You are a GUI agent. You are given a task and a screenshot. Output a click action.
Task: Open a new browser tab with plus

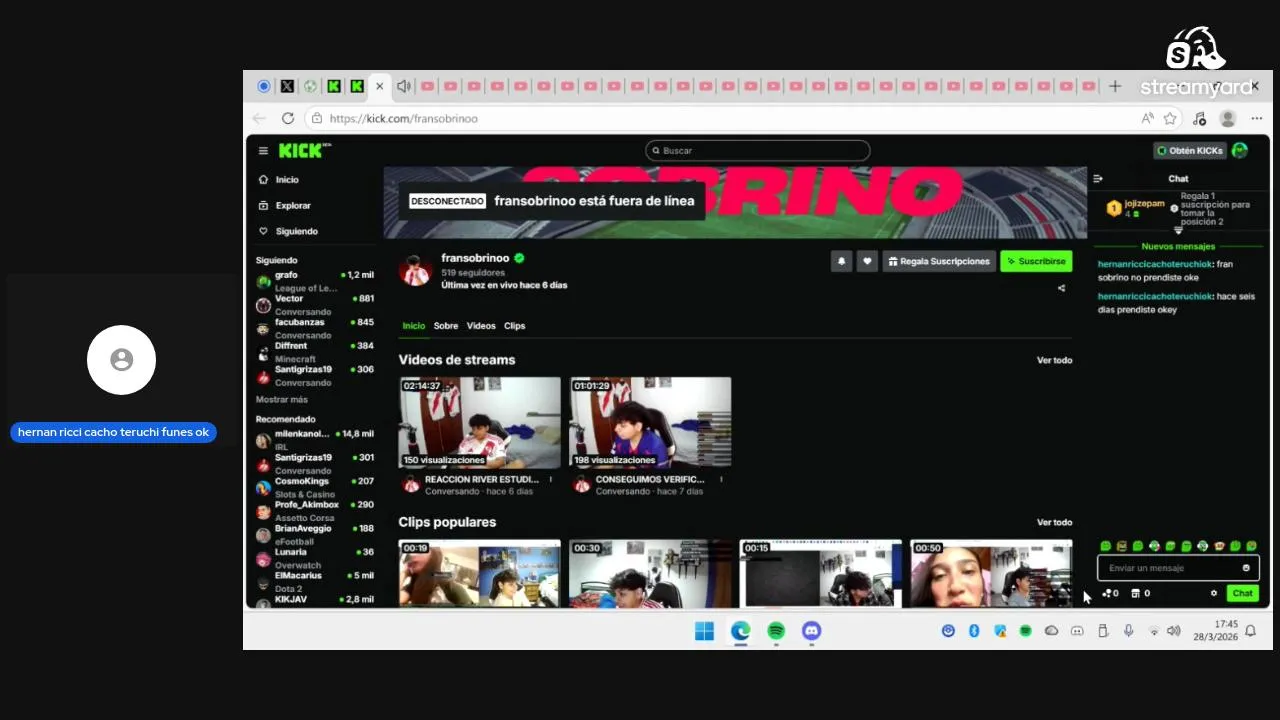pyautogui.click(x=1115, y=86)
